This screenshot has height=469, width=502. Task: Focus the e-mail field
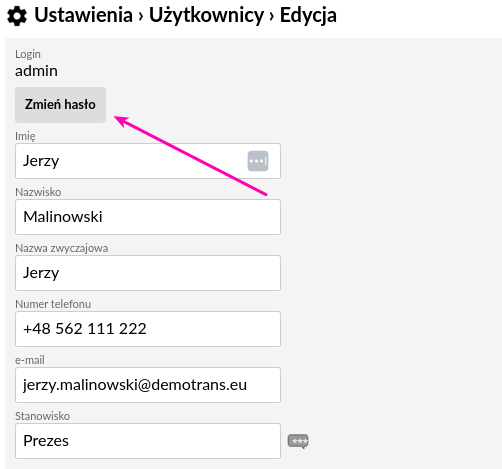point(148,385)
